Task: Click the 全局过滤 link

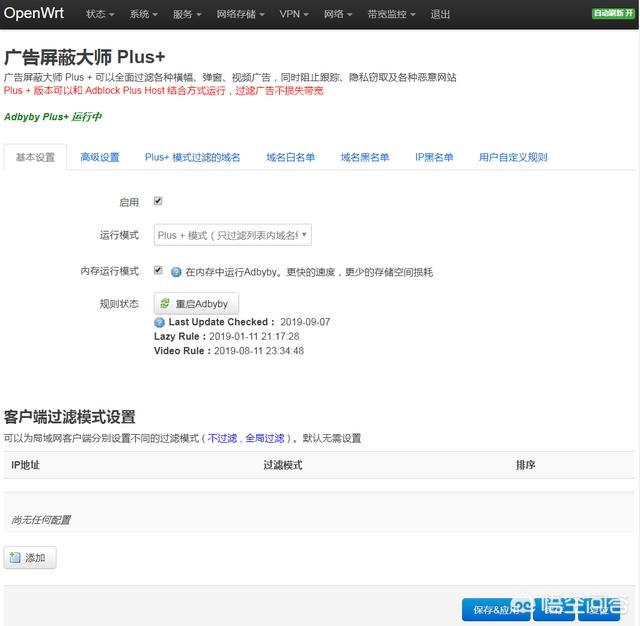Action: pyautogui.click(x=265, y=438)
